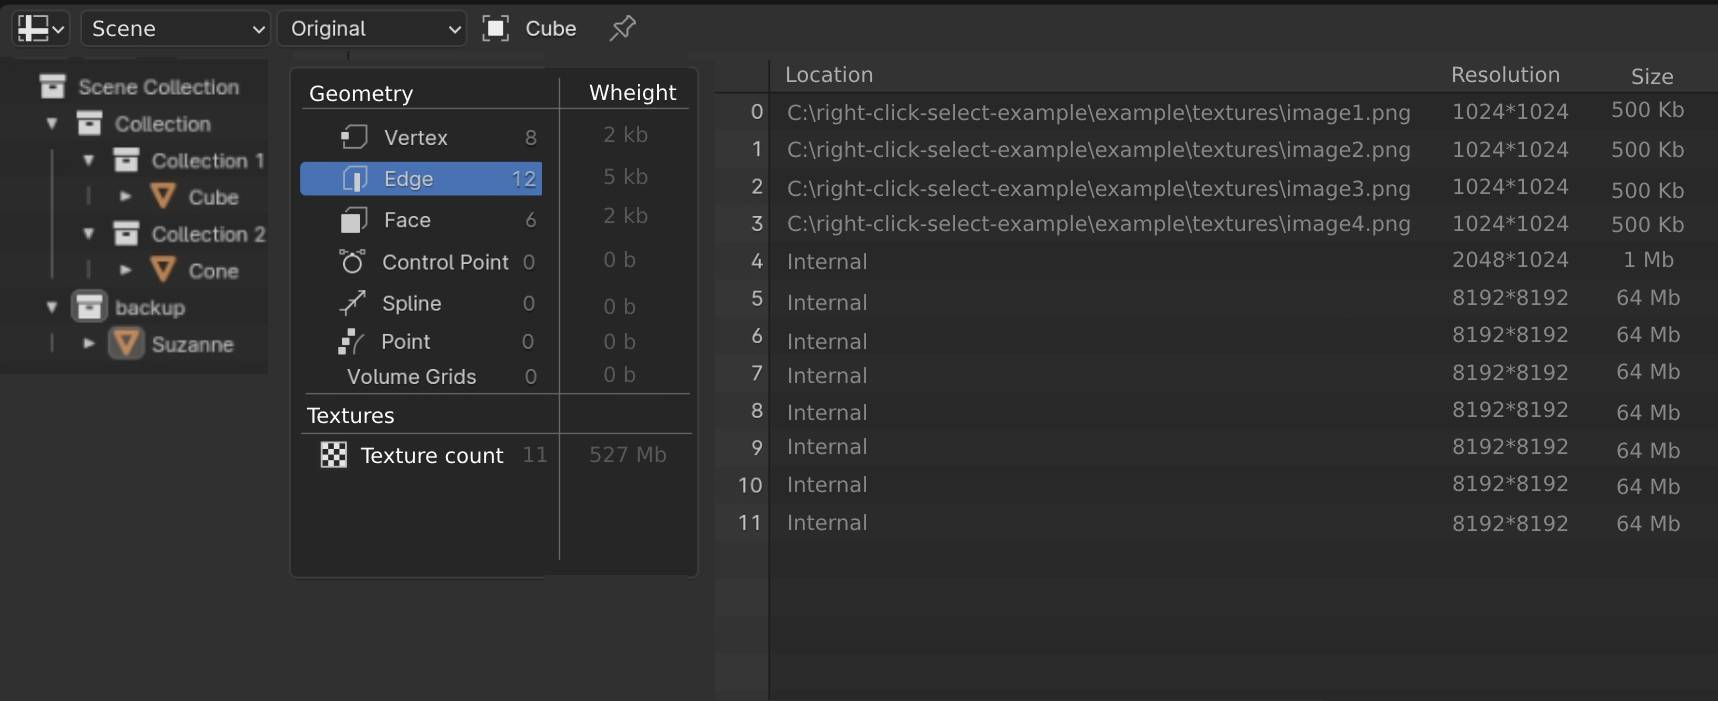Expand the Cone object node

click(x=126, y=271)
